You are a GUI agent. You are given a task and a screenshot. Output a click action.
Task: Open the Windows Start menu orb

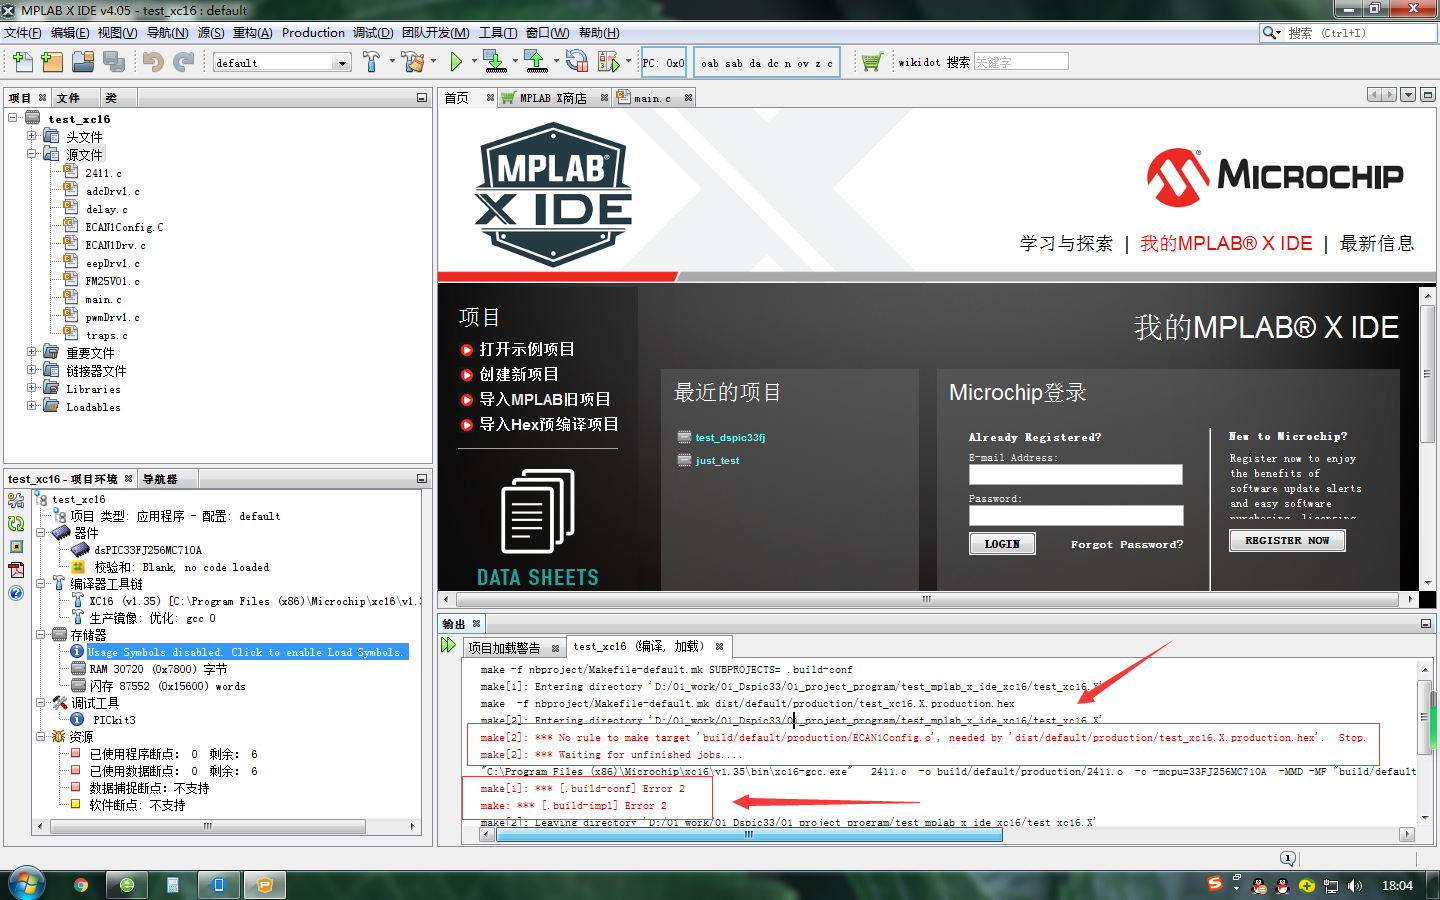[x=26, y=884]
